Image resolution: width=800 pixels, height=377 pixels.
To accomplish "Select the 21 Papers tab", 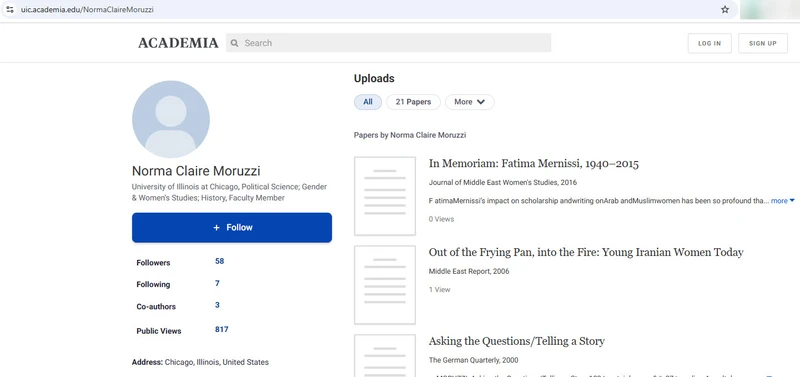I will pyautogui.click(x=413, y=102).
